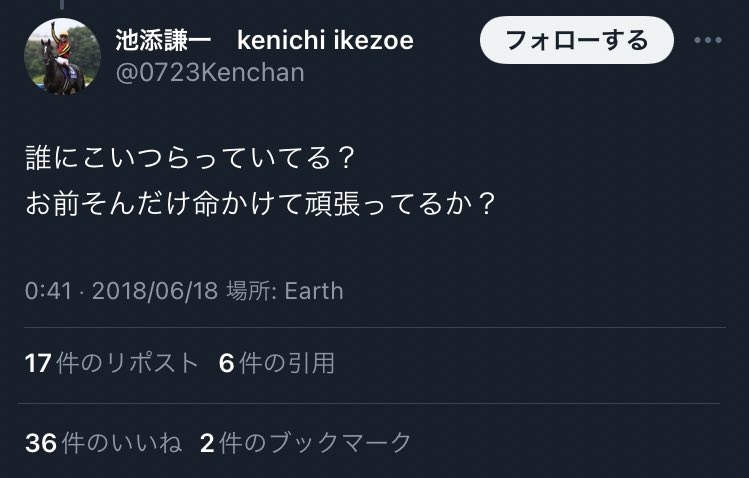Click the bold bookmark count 2

[207, 442]
